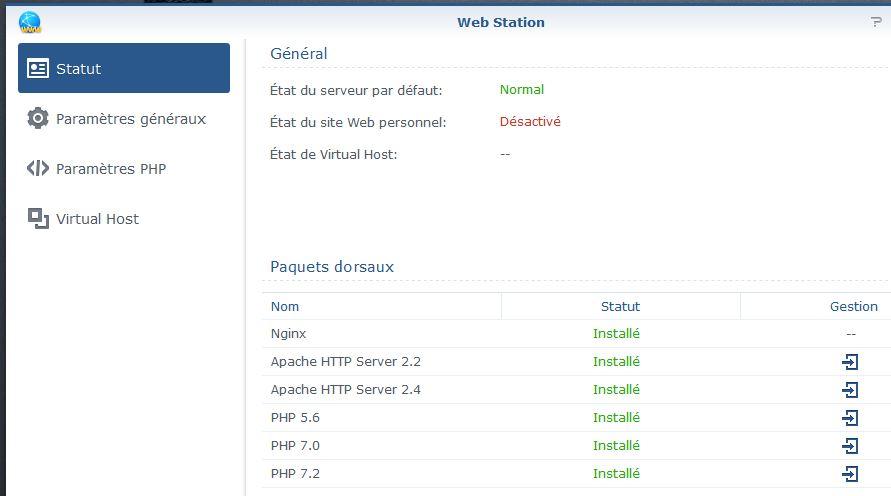Click the Nginx Gestion dashes cell
Viewport: 891px width, 496px height.
850,334
